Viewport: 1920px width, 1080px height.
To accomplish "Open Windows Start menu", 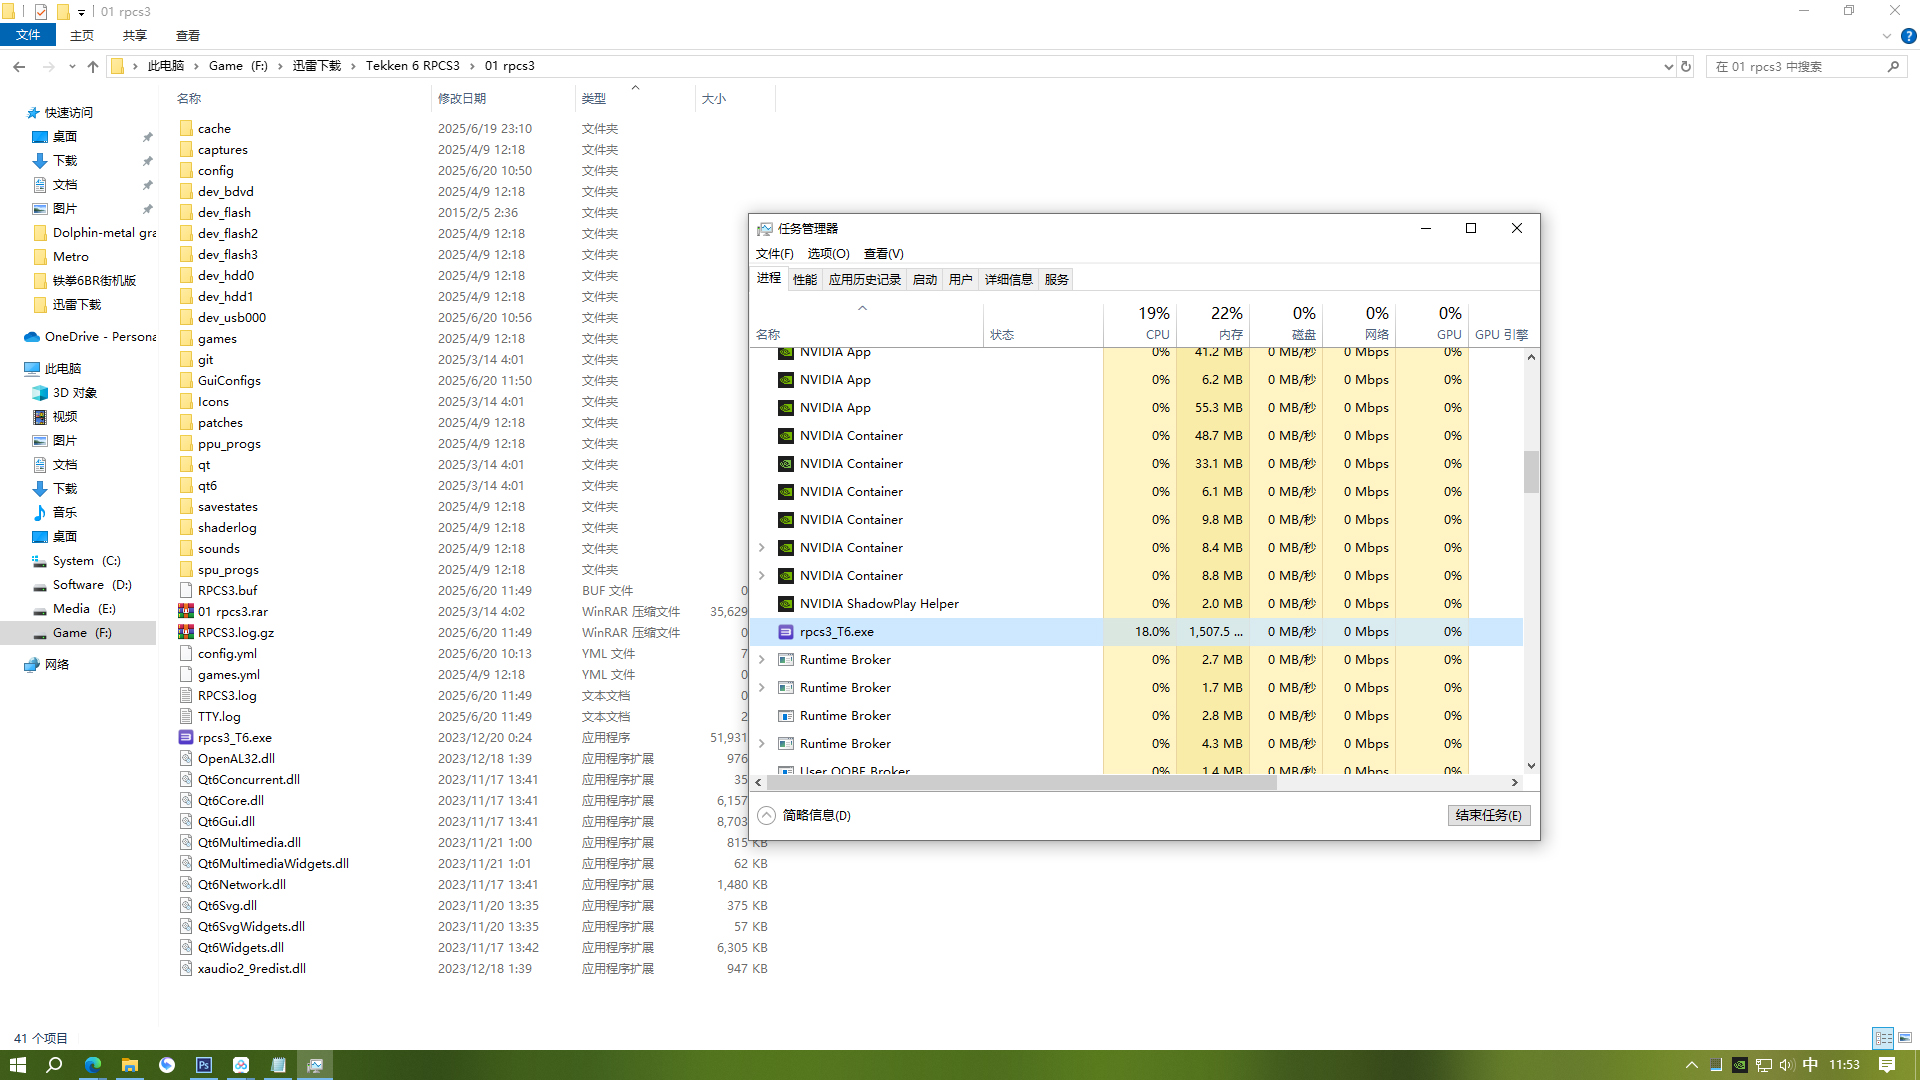I will pyautogui.click(x=18, y=1065).
